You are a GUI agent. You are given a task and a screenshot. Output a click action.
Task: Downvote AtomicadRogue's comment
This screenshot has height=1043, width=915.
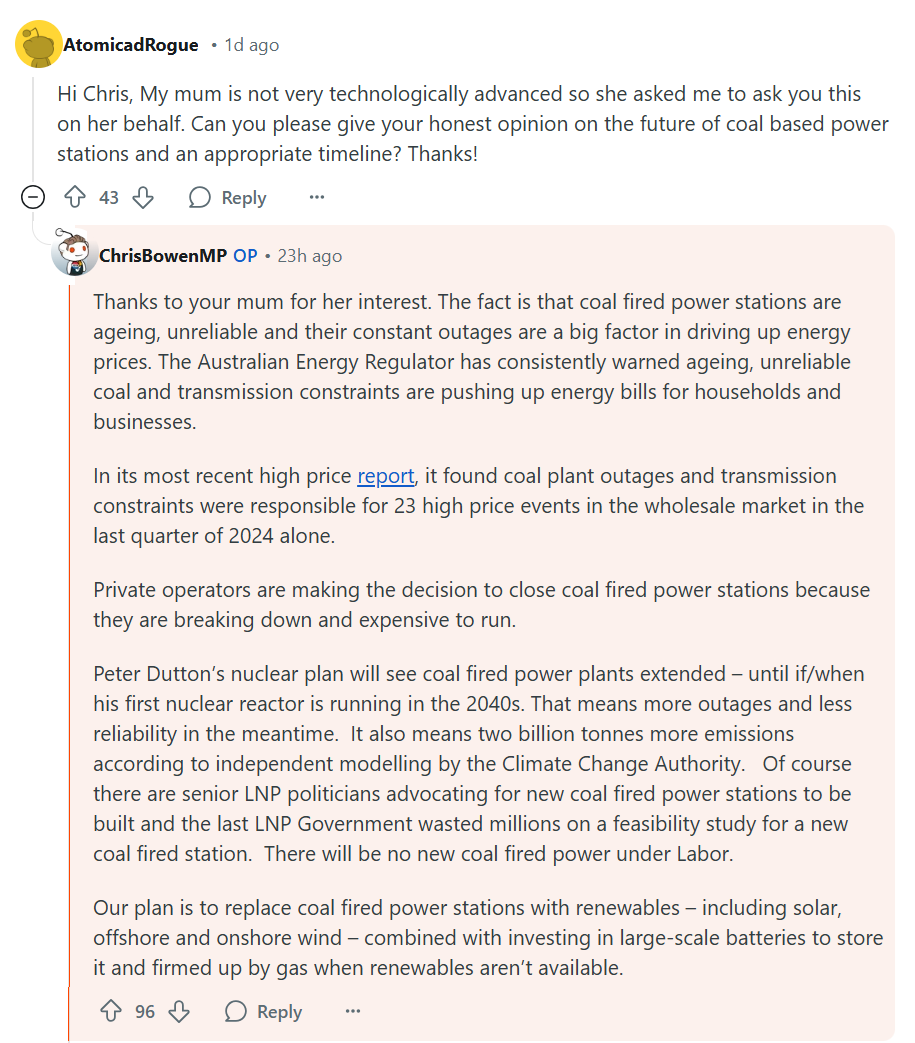point(143,198)
